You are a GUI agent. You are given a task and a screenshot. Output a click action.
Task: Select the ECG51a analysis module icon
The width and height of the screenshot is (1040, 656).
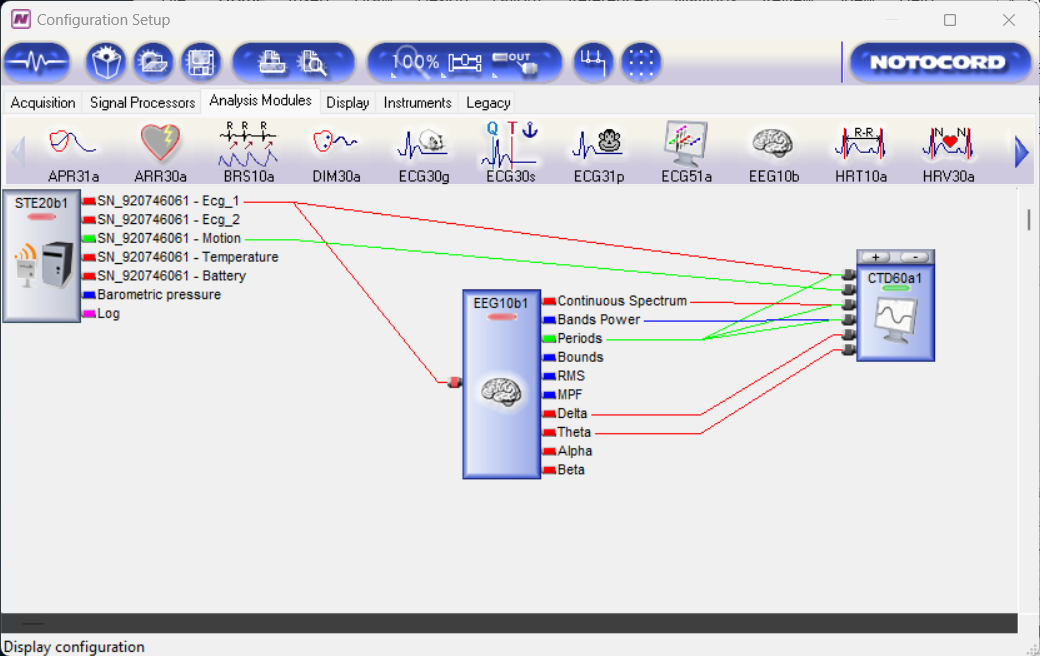tap(686, 143)
